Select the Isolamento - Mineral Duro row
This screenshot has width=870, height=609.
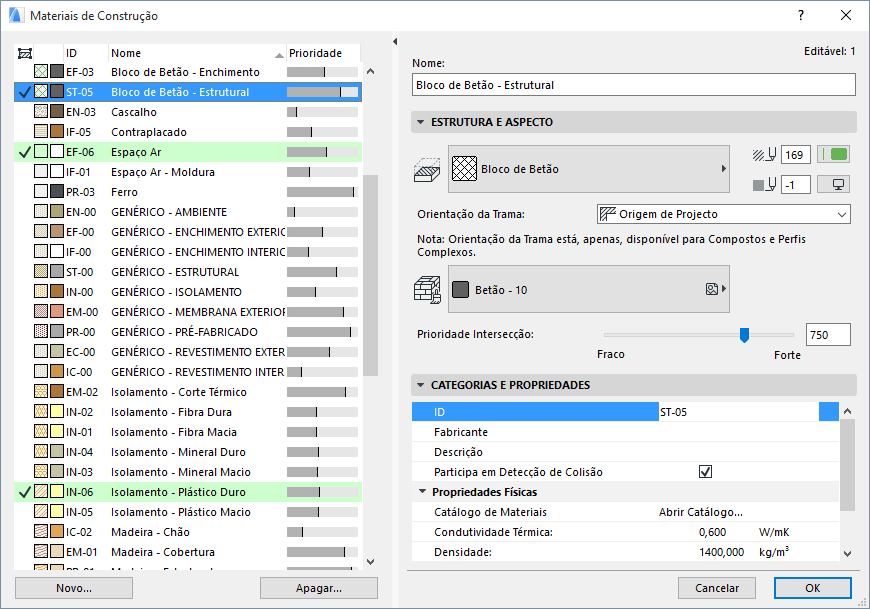click(188, 451)
